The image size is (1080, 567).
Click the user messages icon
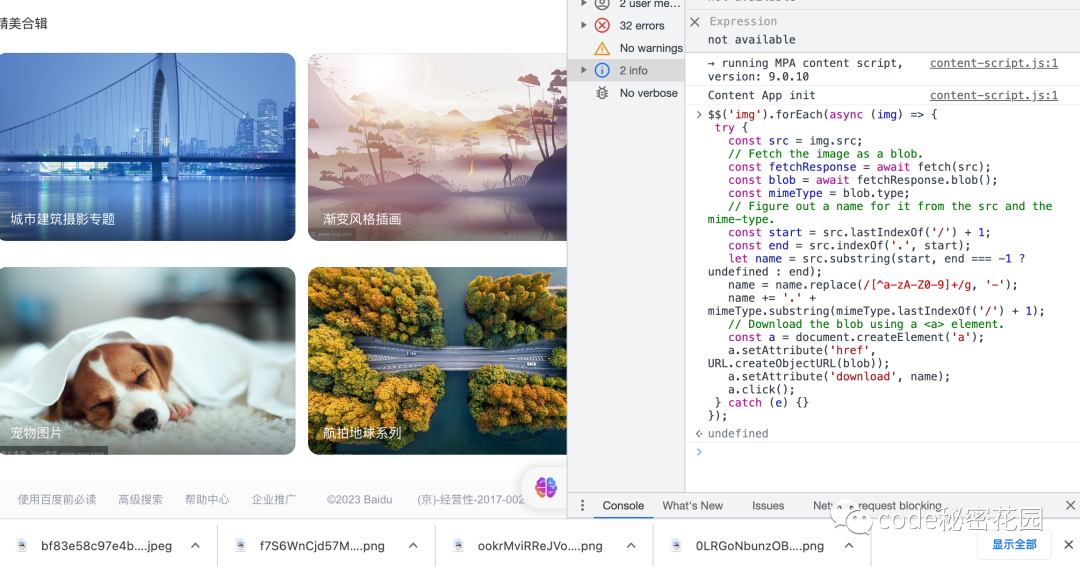pyautogui.click(x=602, y=3)
